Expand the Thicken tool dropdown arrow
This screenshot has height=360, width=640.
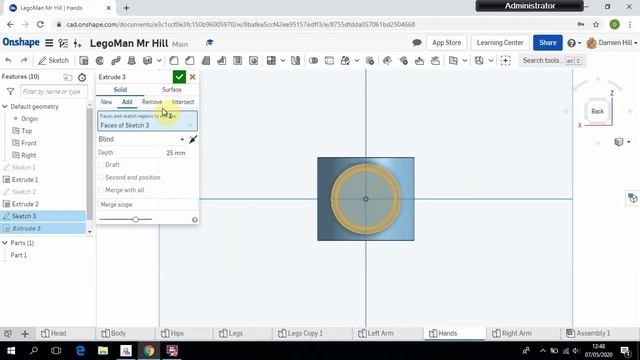pyautogui.click(x=159, y=60)
